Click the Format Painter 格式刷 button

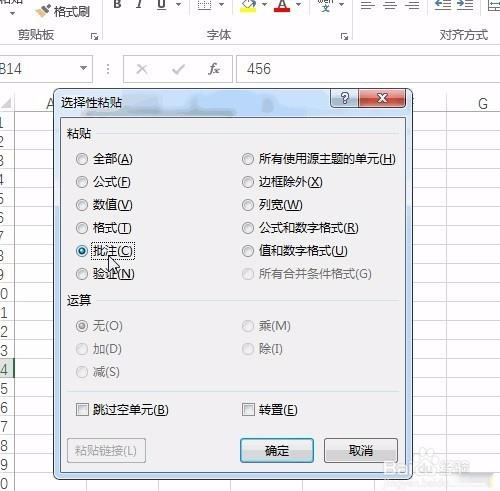point(63,11)
